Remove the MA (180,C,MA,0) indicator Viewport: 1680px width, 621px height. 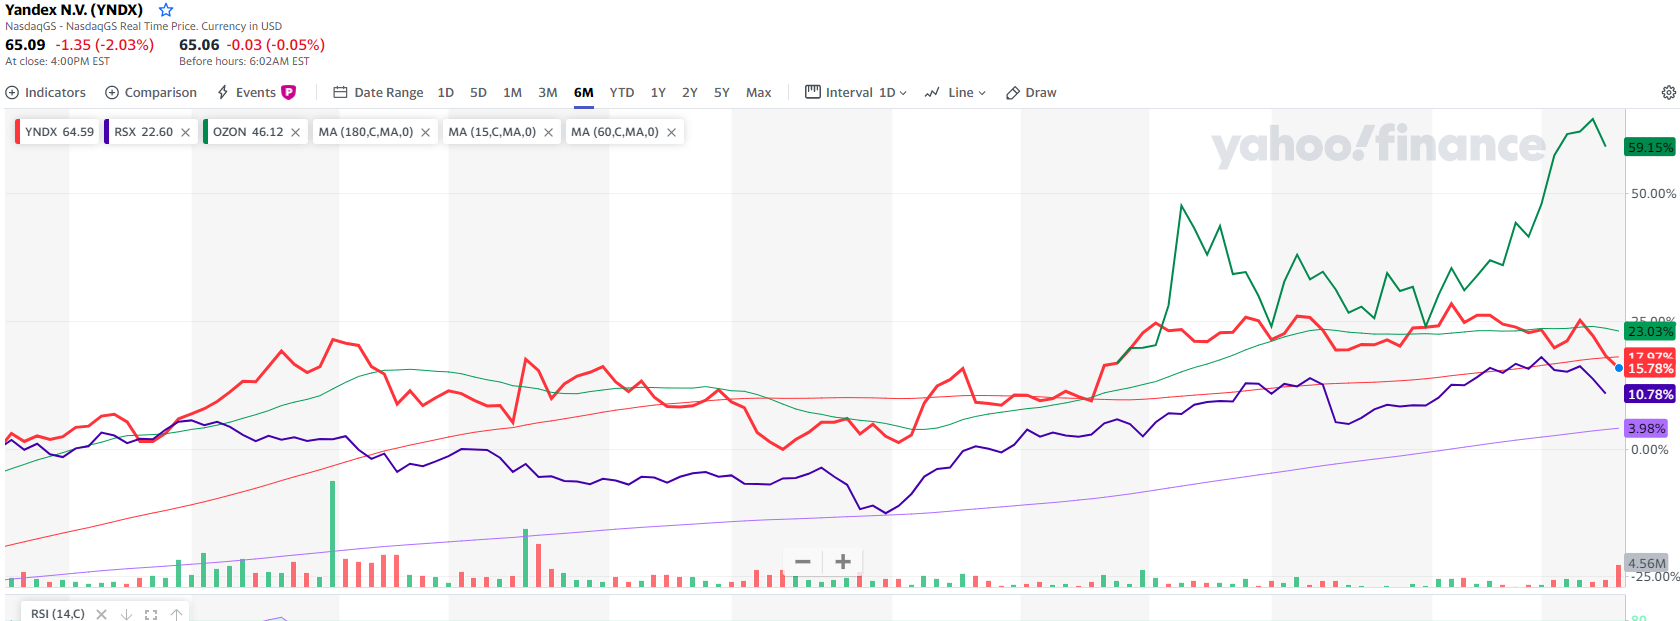point(426,132)
